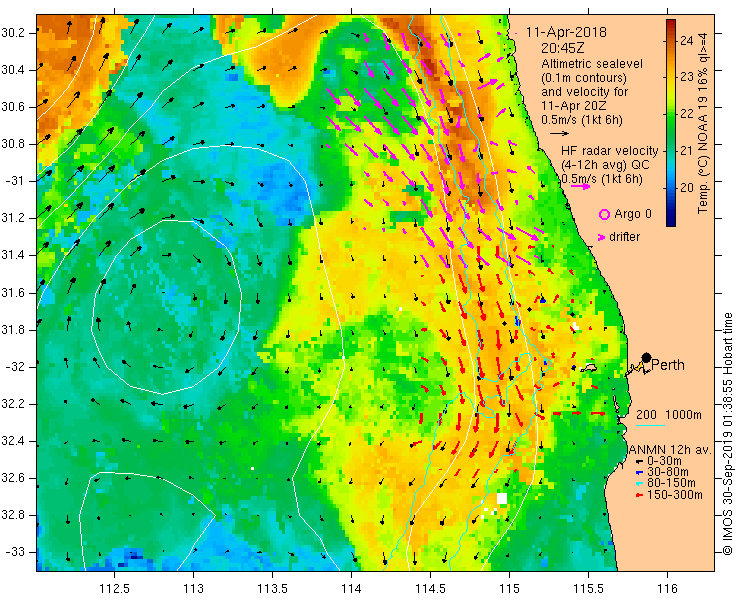
Task: Click the Perth city label
Action: [668, 365]
